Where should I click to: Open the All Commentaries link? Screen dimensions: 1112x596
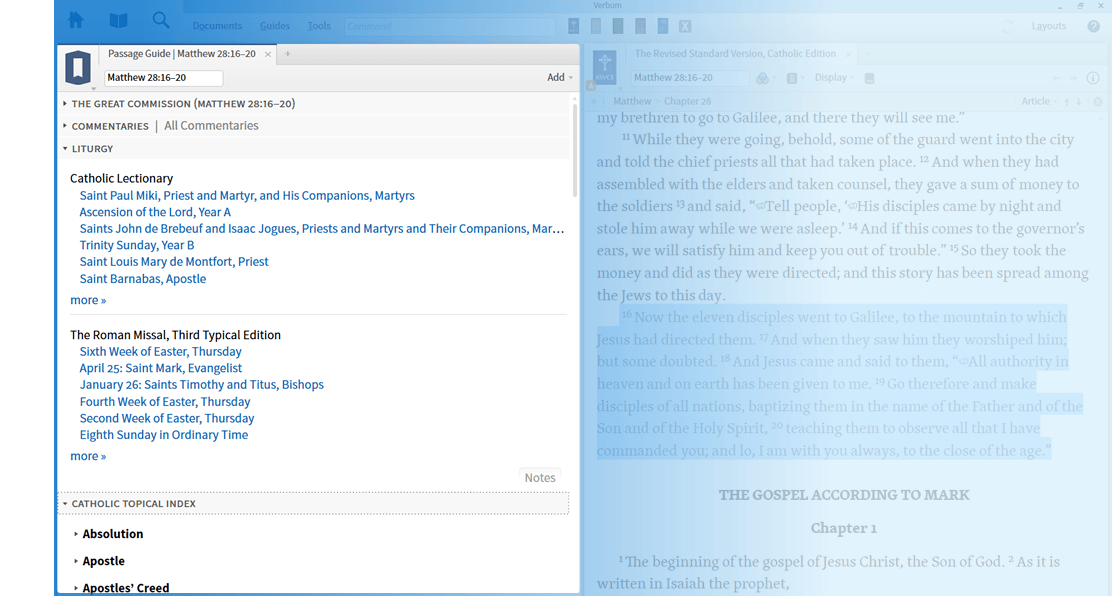[211, 126]
